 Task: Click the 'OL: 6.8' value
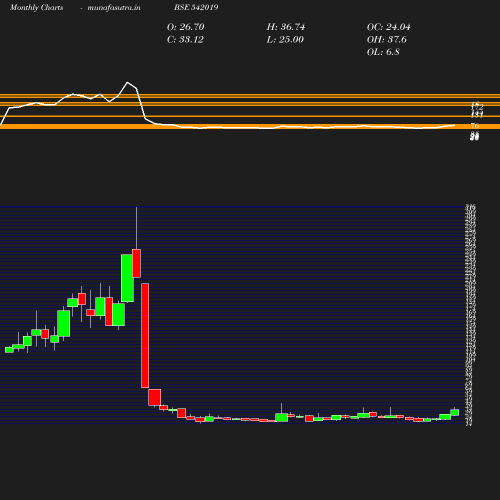(383, 52)
